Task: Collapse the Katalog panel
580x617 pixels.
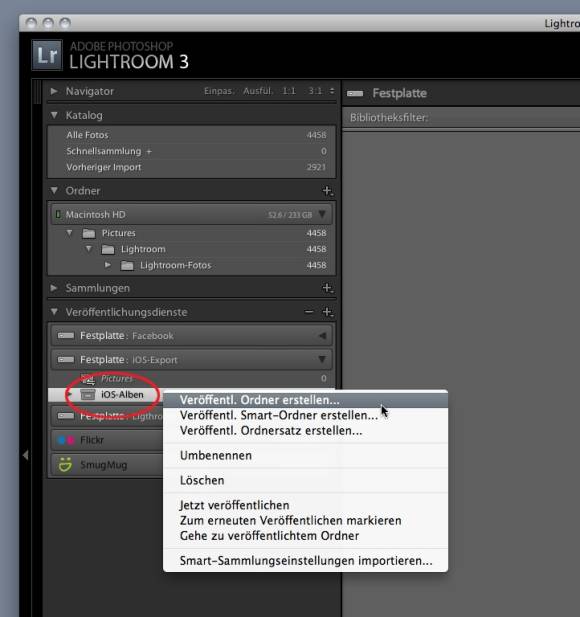Action: (x=54, y=115)
